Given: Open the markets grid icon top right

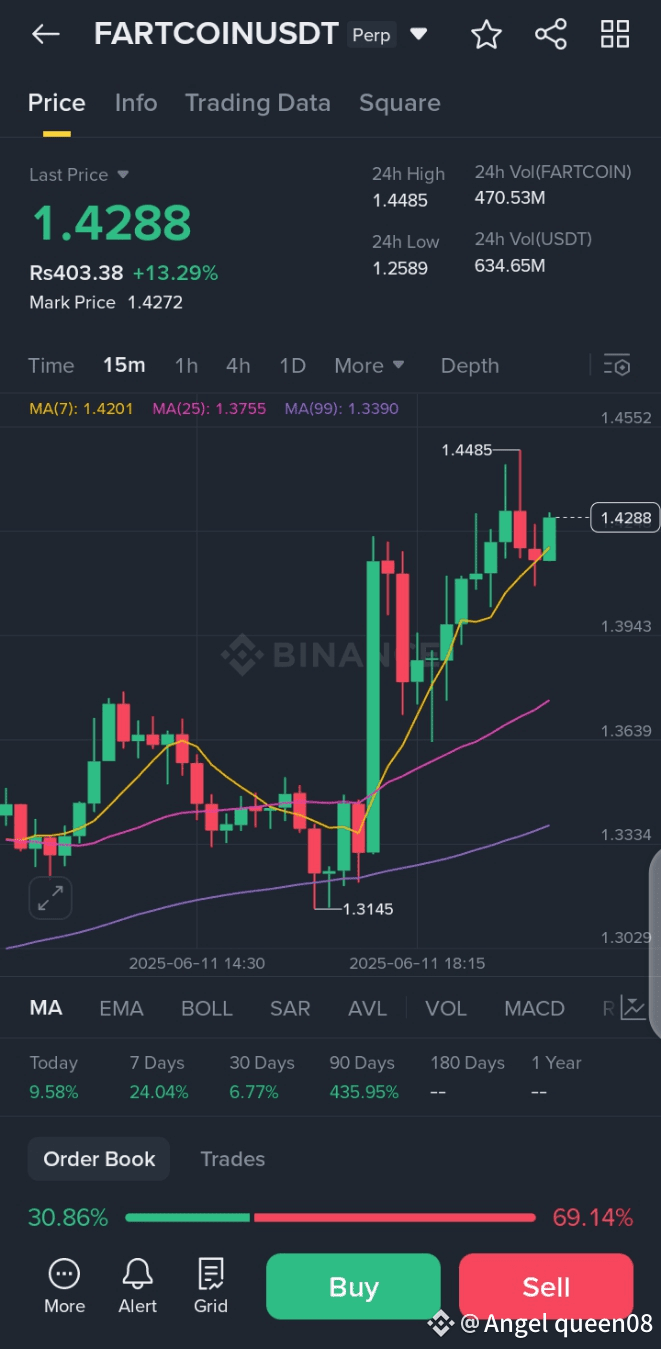Looking at the screenshot, I should pyautogui.click(x=615, y=33).
